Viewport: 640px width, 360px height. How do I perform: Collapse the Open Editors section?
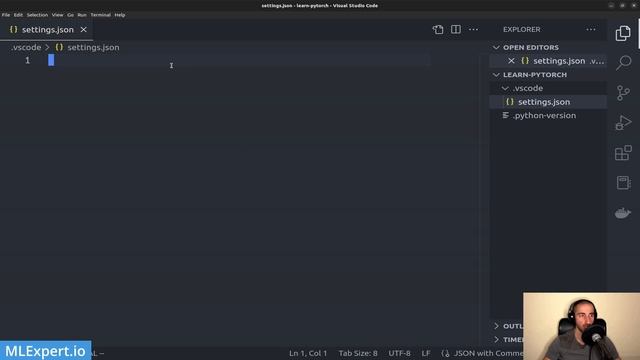tap(548, 47)
